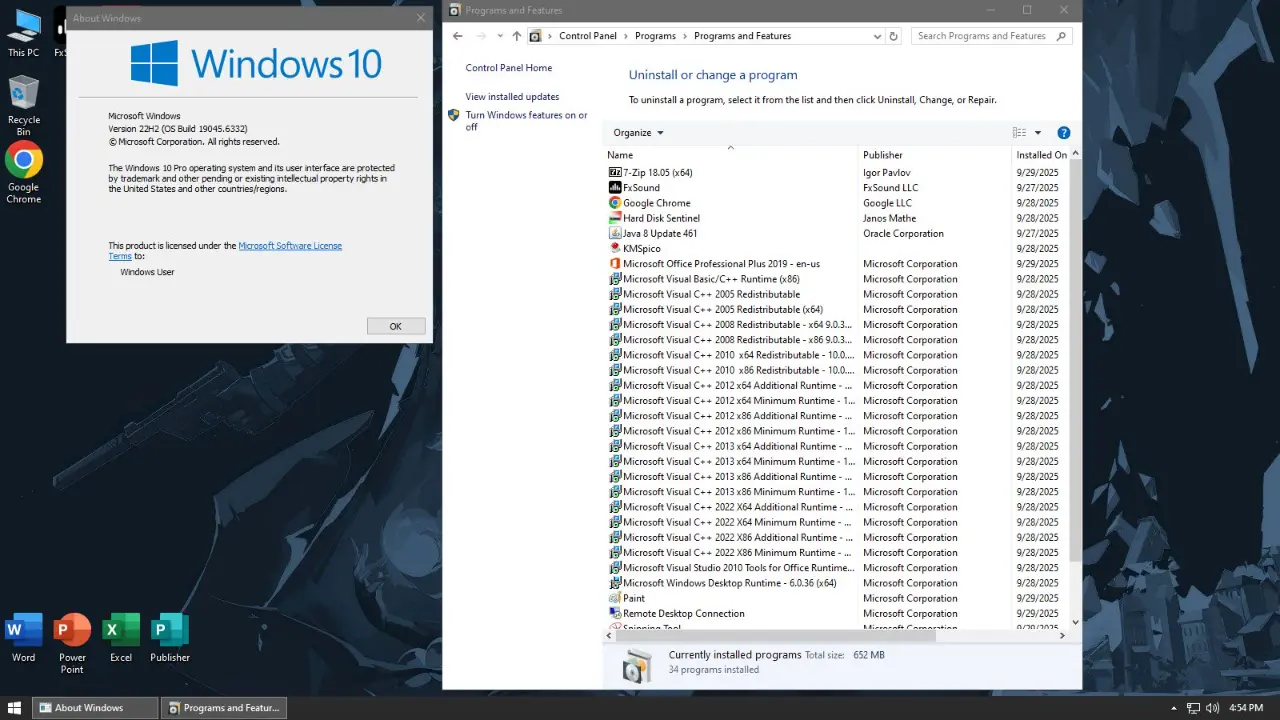1280x720 pixels.
Task: Click the vertical scrollbar down arrow
Action: click(x=1075, y=622)
